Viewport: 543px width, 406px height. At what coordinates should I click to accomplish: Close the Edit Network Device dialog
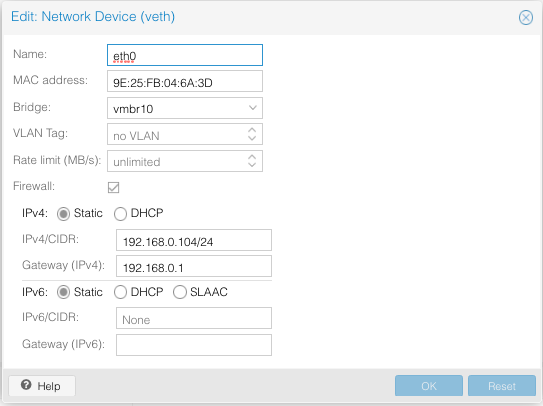(525, 17)
